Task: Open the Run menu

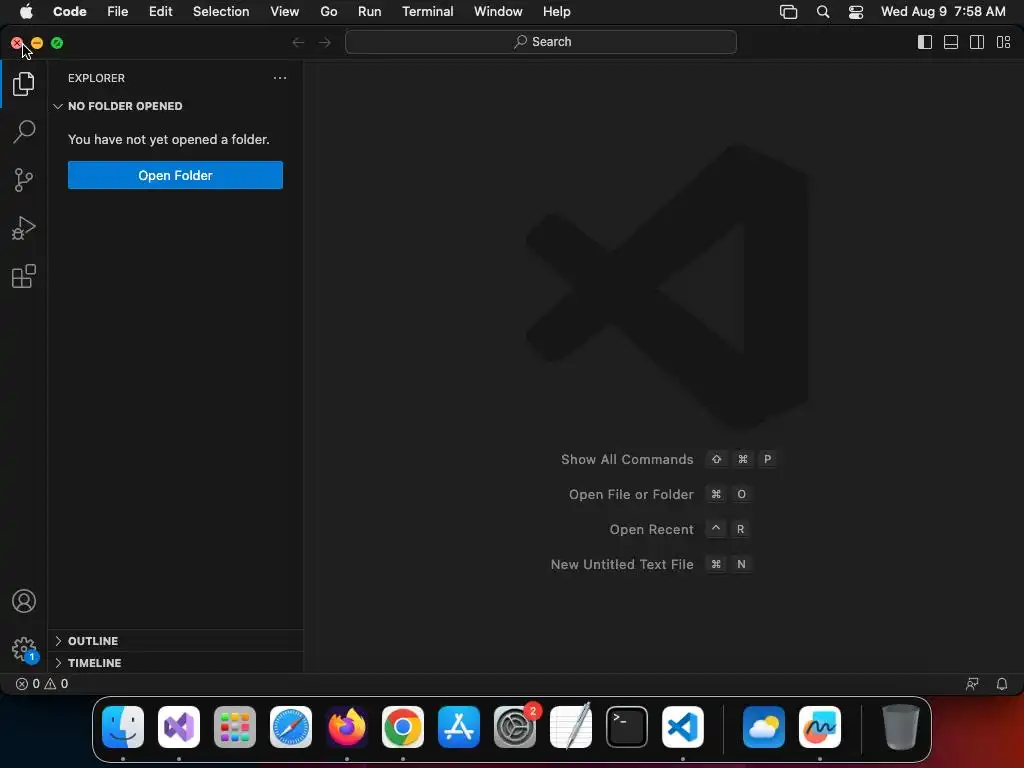Action: pos(370,12)
